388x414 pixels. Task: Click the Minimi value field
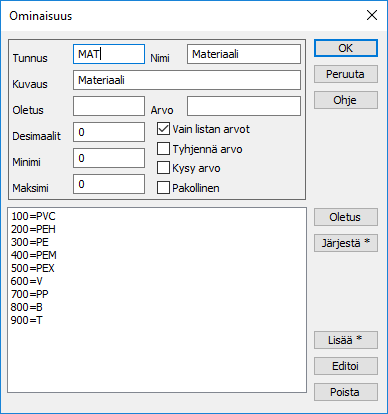click(109, 158)
